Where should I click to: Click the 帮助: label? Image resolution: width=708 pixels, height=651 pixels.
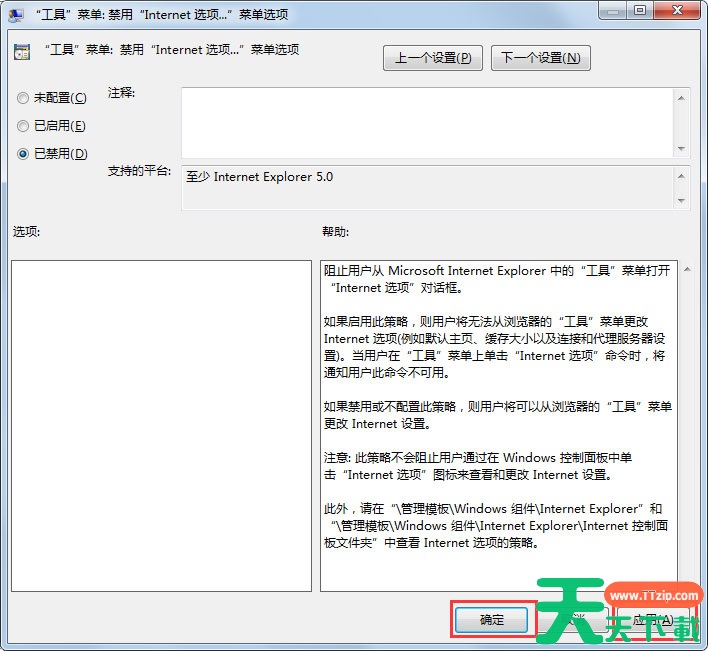[x=335, y=232]
